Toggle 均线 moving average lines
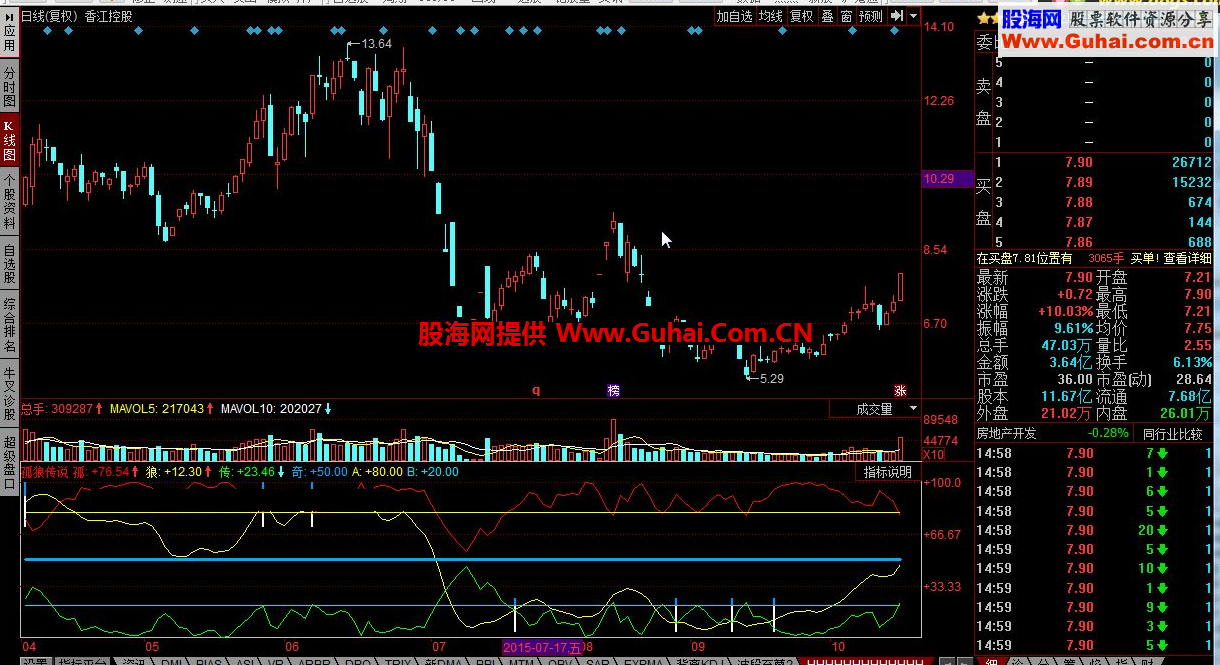The width and height of the screenshot is (1220, 665). pos(770,16)
